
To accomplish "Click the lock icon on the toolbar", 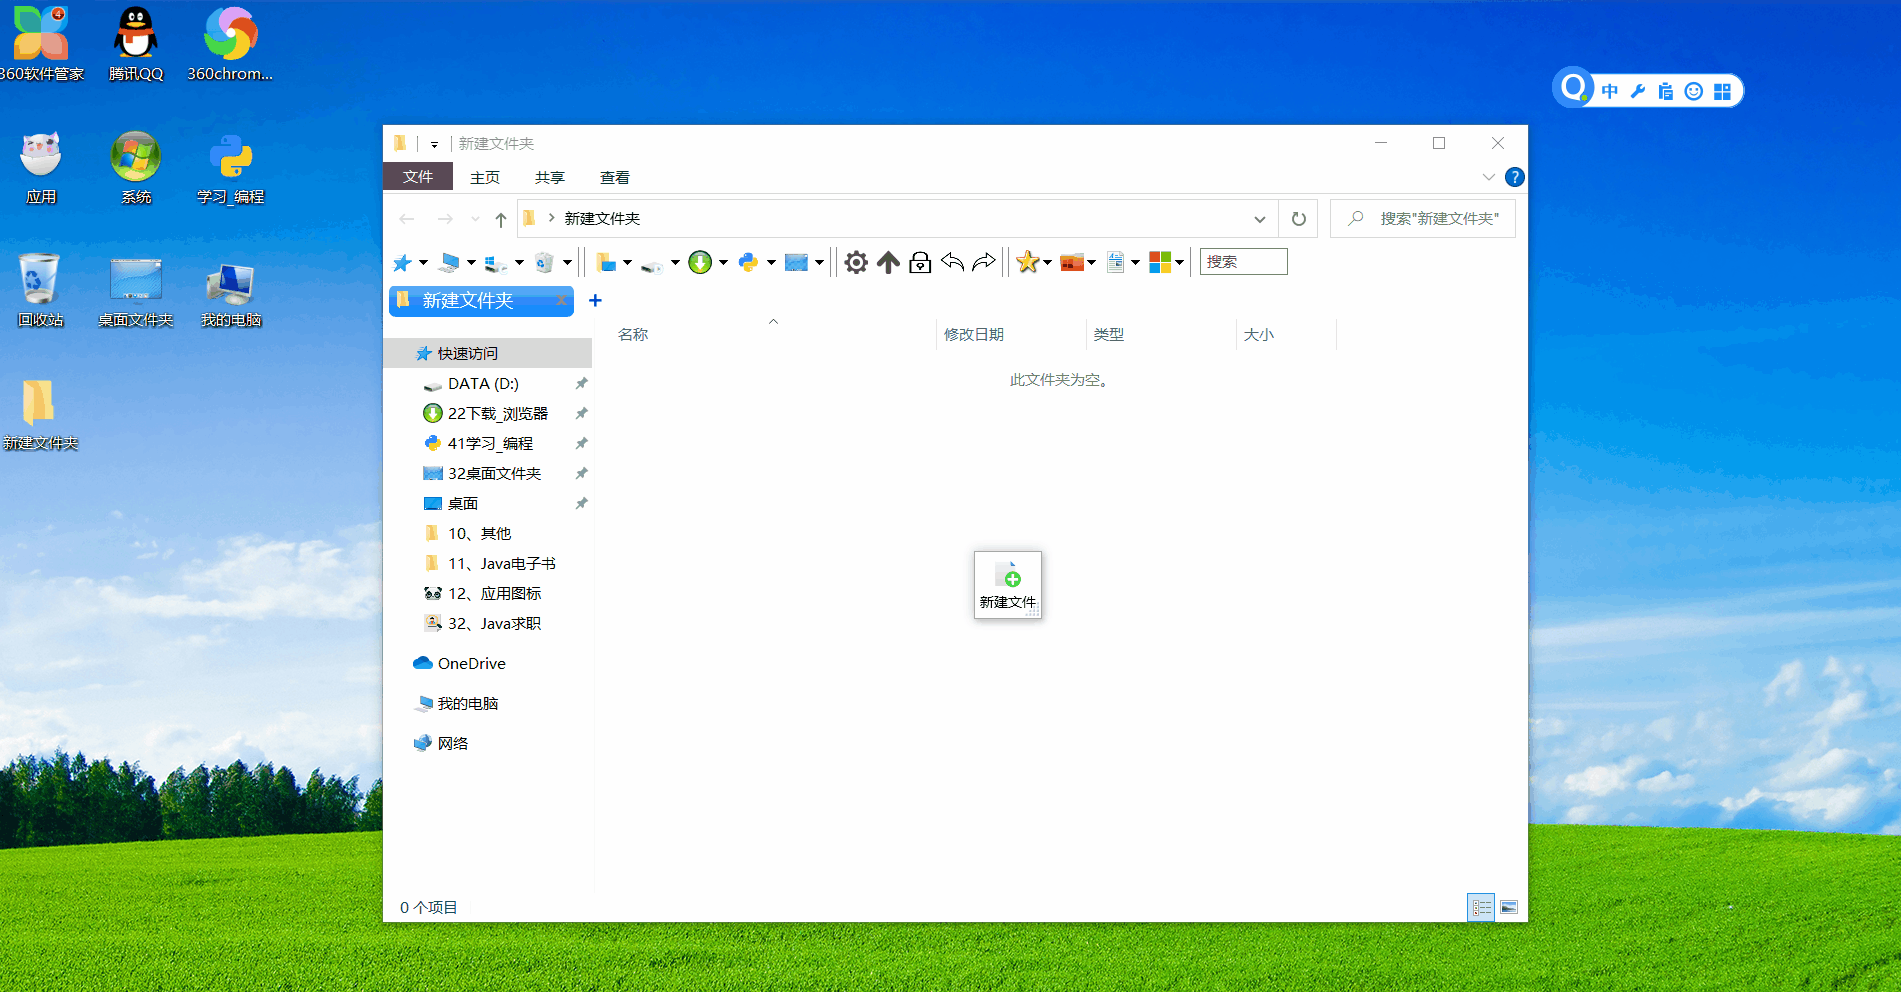I will point(919,261).
